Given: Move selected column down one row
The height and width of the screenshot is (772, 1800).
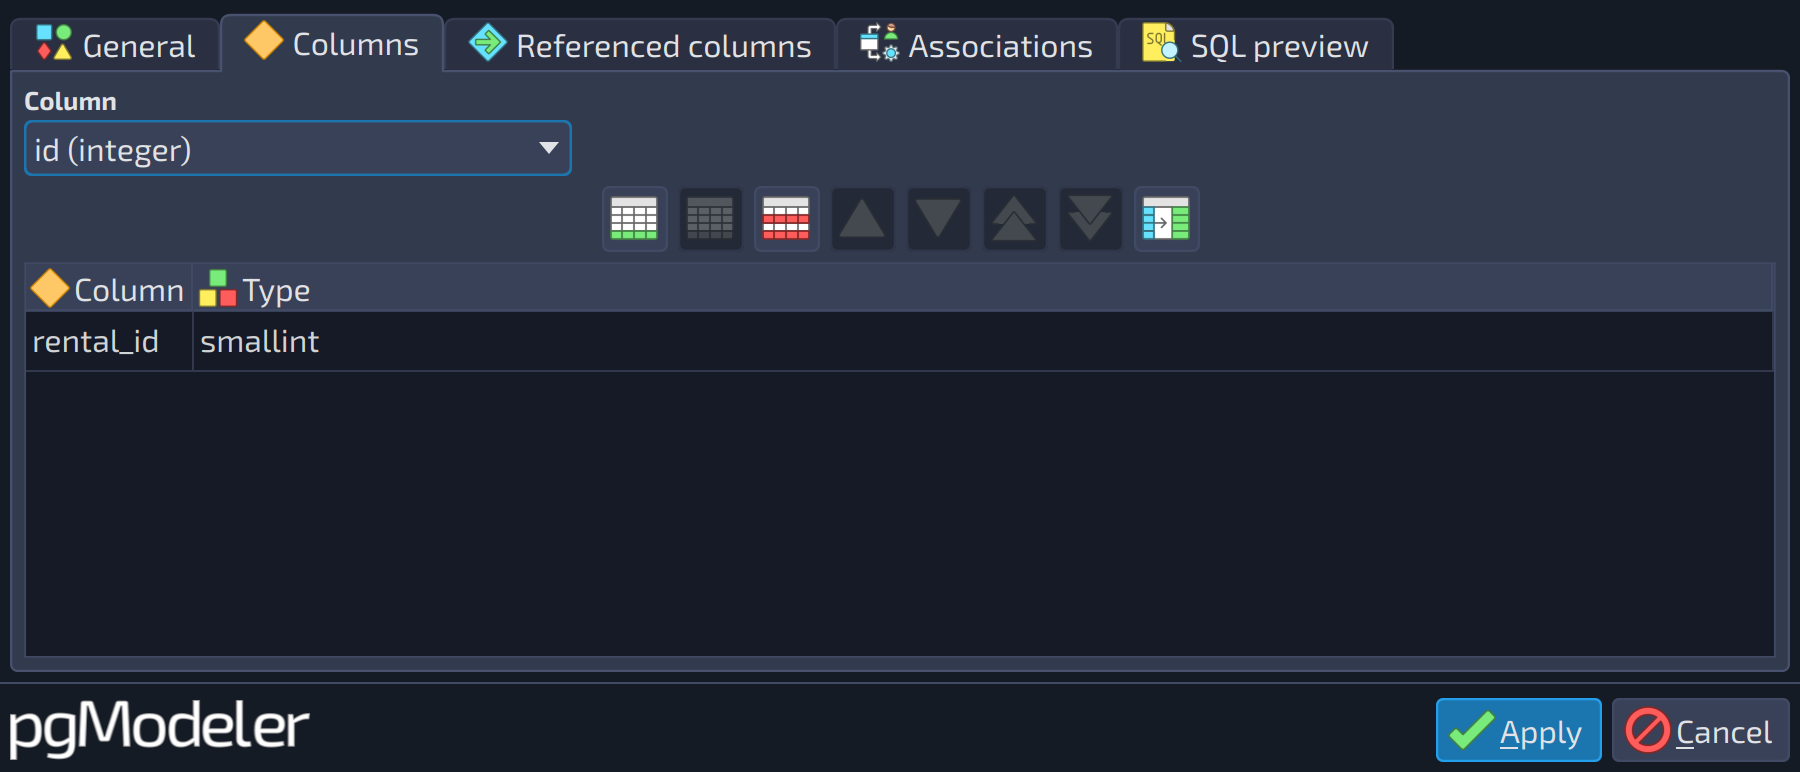Looking at the screenshot, I should (x=938, y=219).
